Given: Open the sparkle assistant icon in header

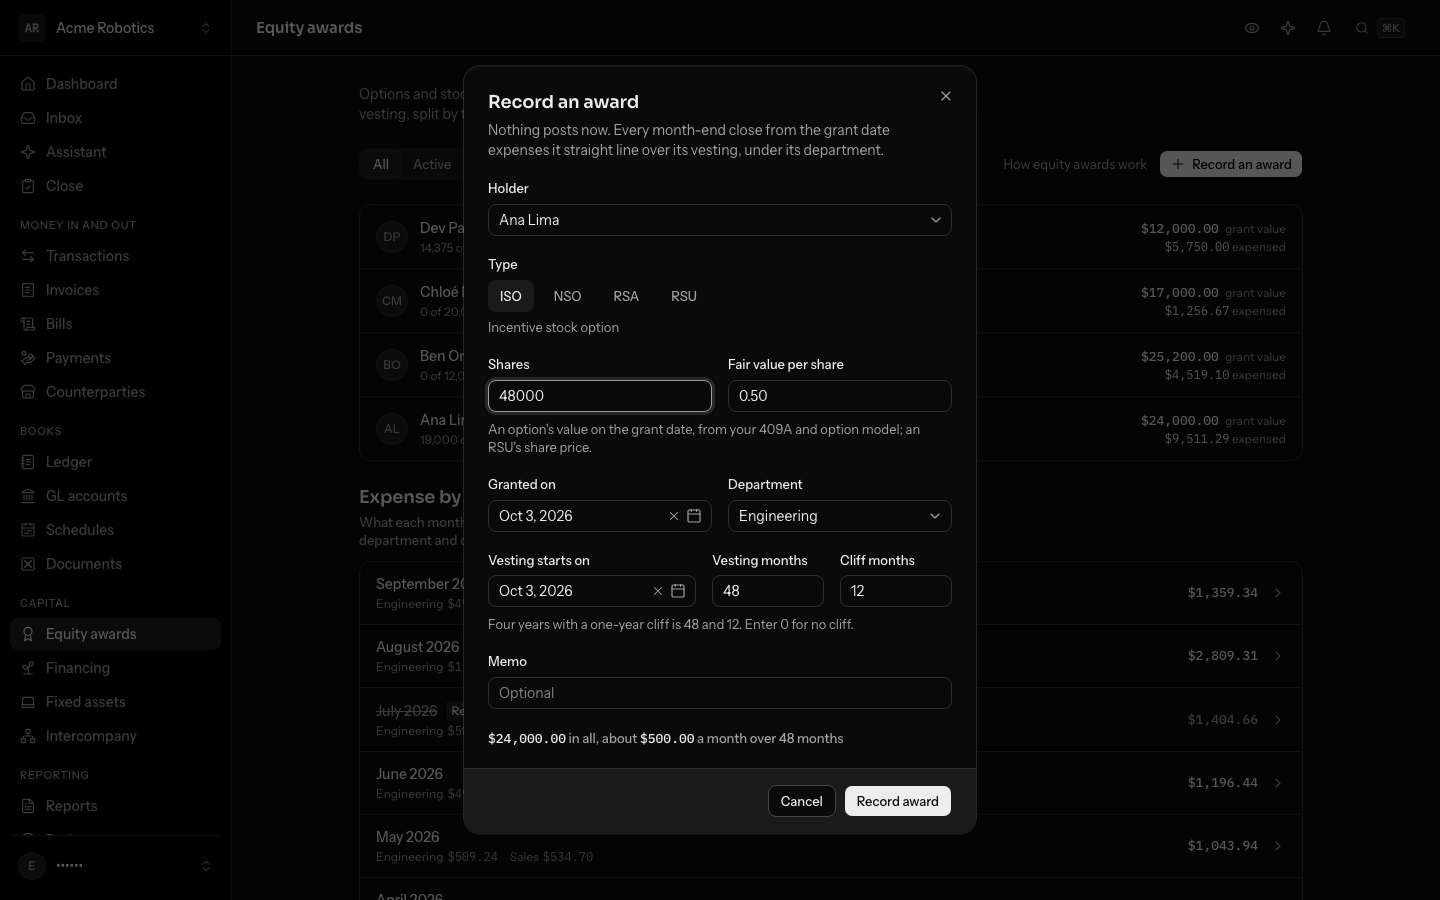Looking at the screenshot, I should tap(1288, 28).
